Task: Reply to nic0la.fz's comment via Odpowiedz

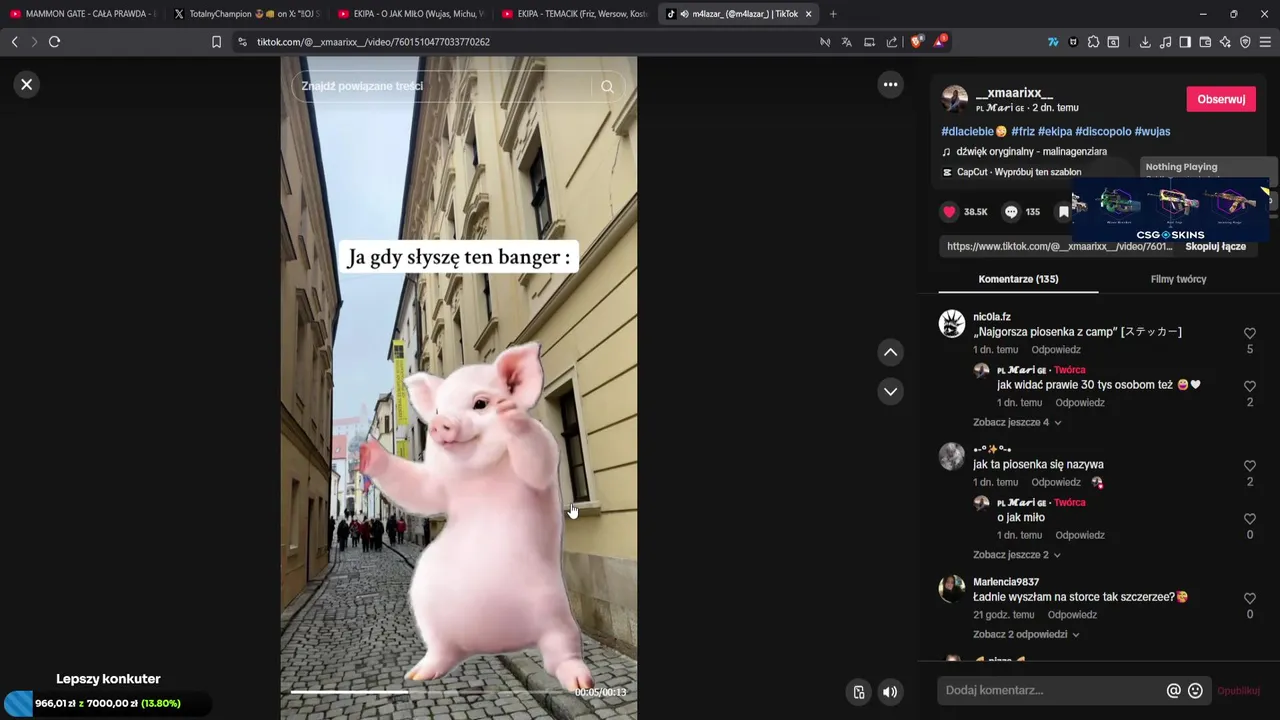Action: pyautogui.click(x=1056, y=350)
